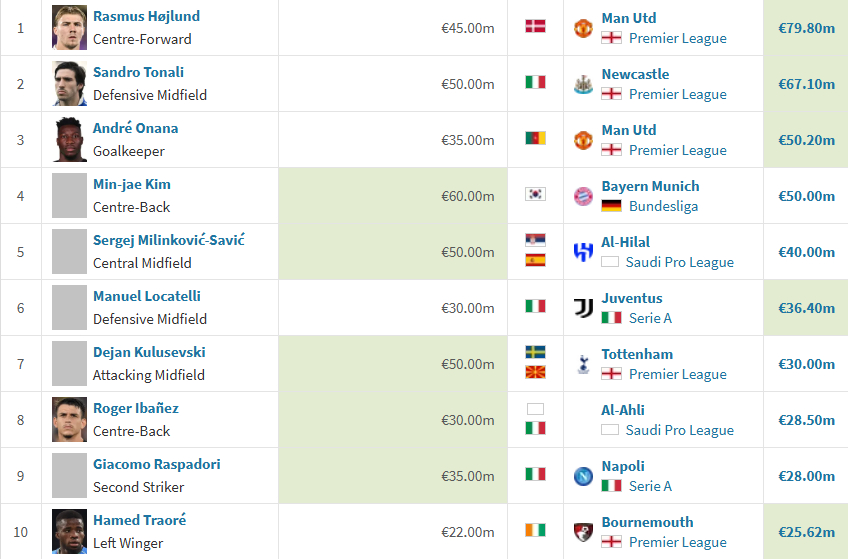Click the Napoli club crest
This screenshot has height=559, width=848.
(583, 476)
